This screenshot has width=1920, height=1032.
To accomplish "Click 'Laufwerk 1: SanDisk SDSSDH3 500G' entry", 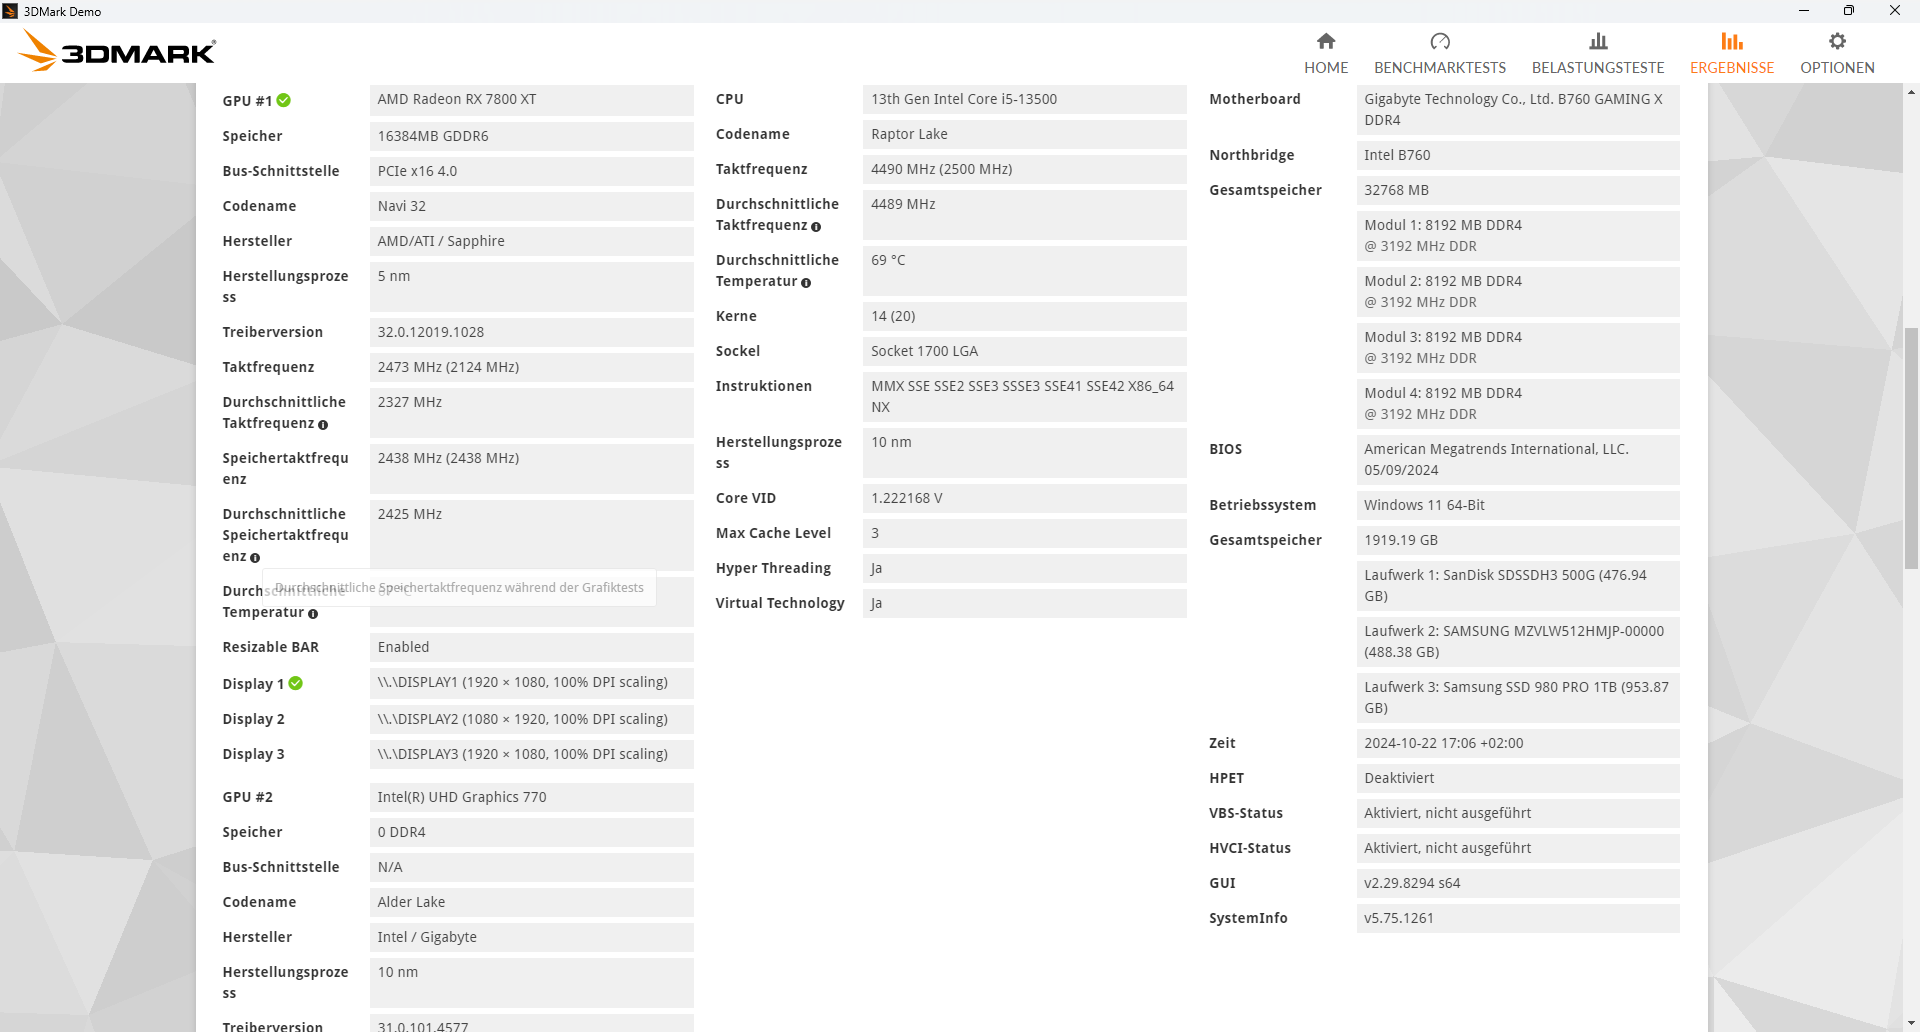I will 1518,585.
